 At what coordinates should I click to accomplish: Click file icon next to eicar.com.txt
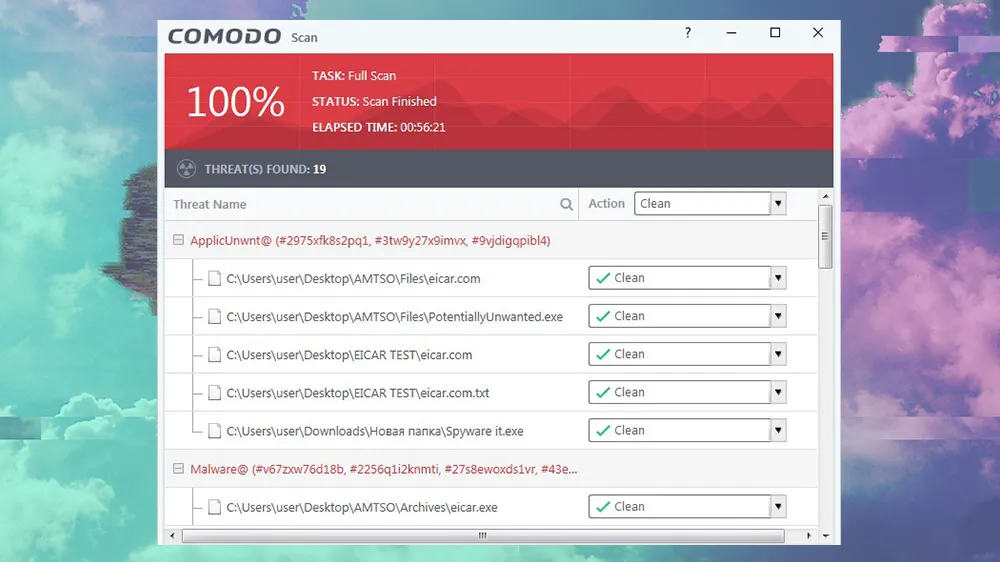tap(214, 393)
